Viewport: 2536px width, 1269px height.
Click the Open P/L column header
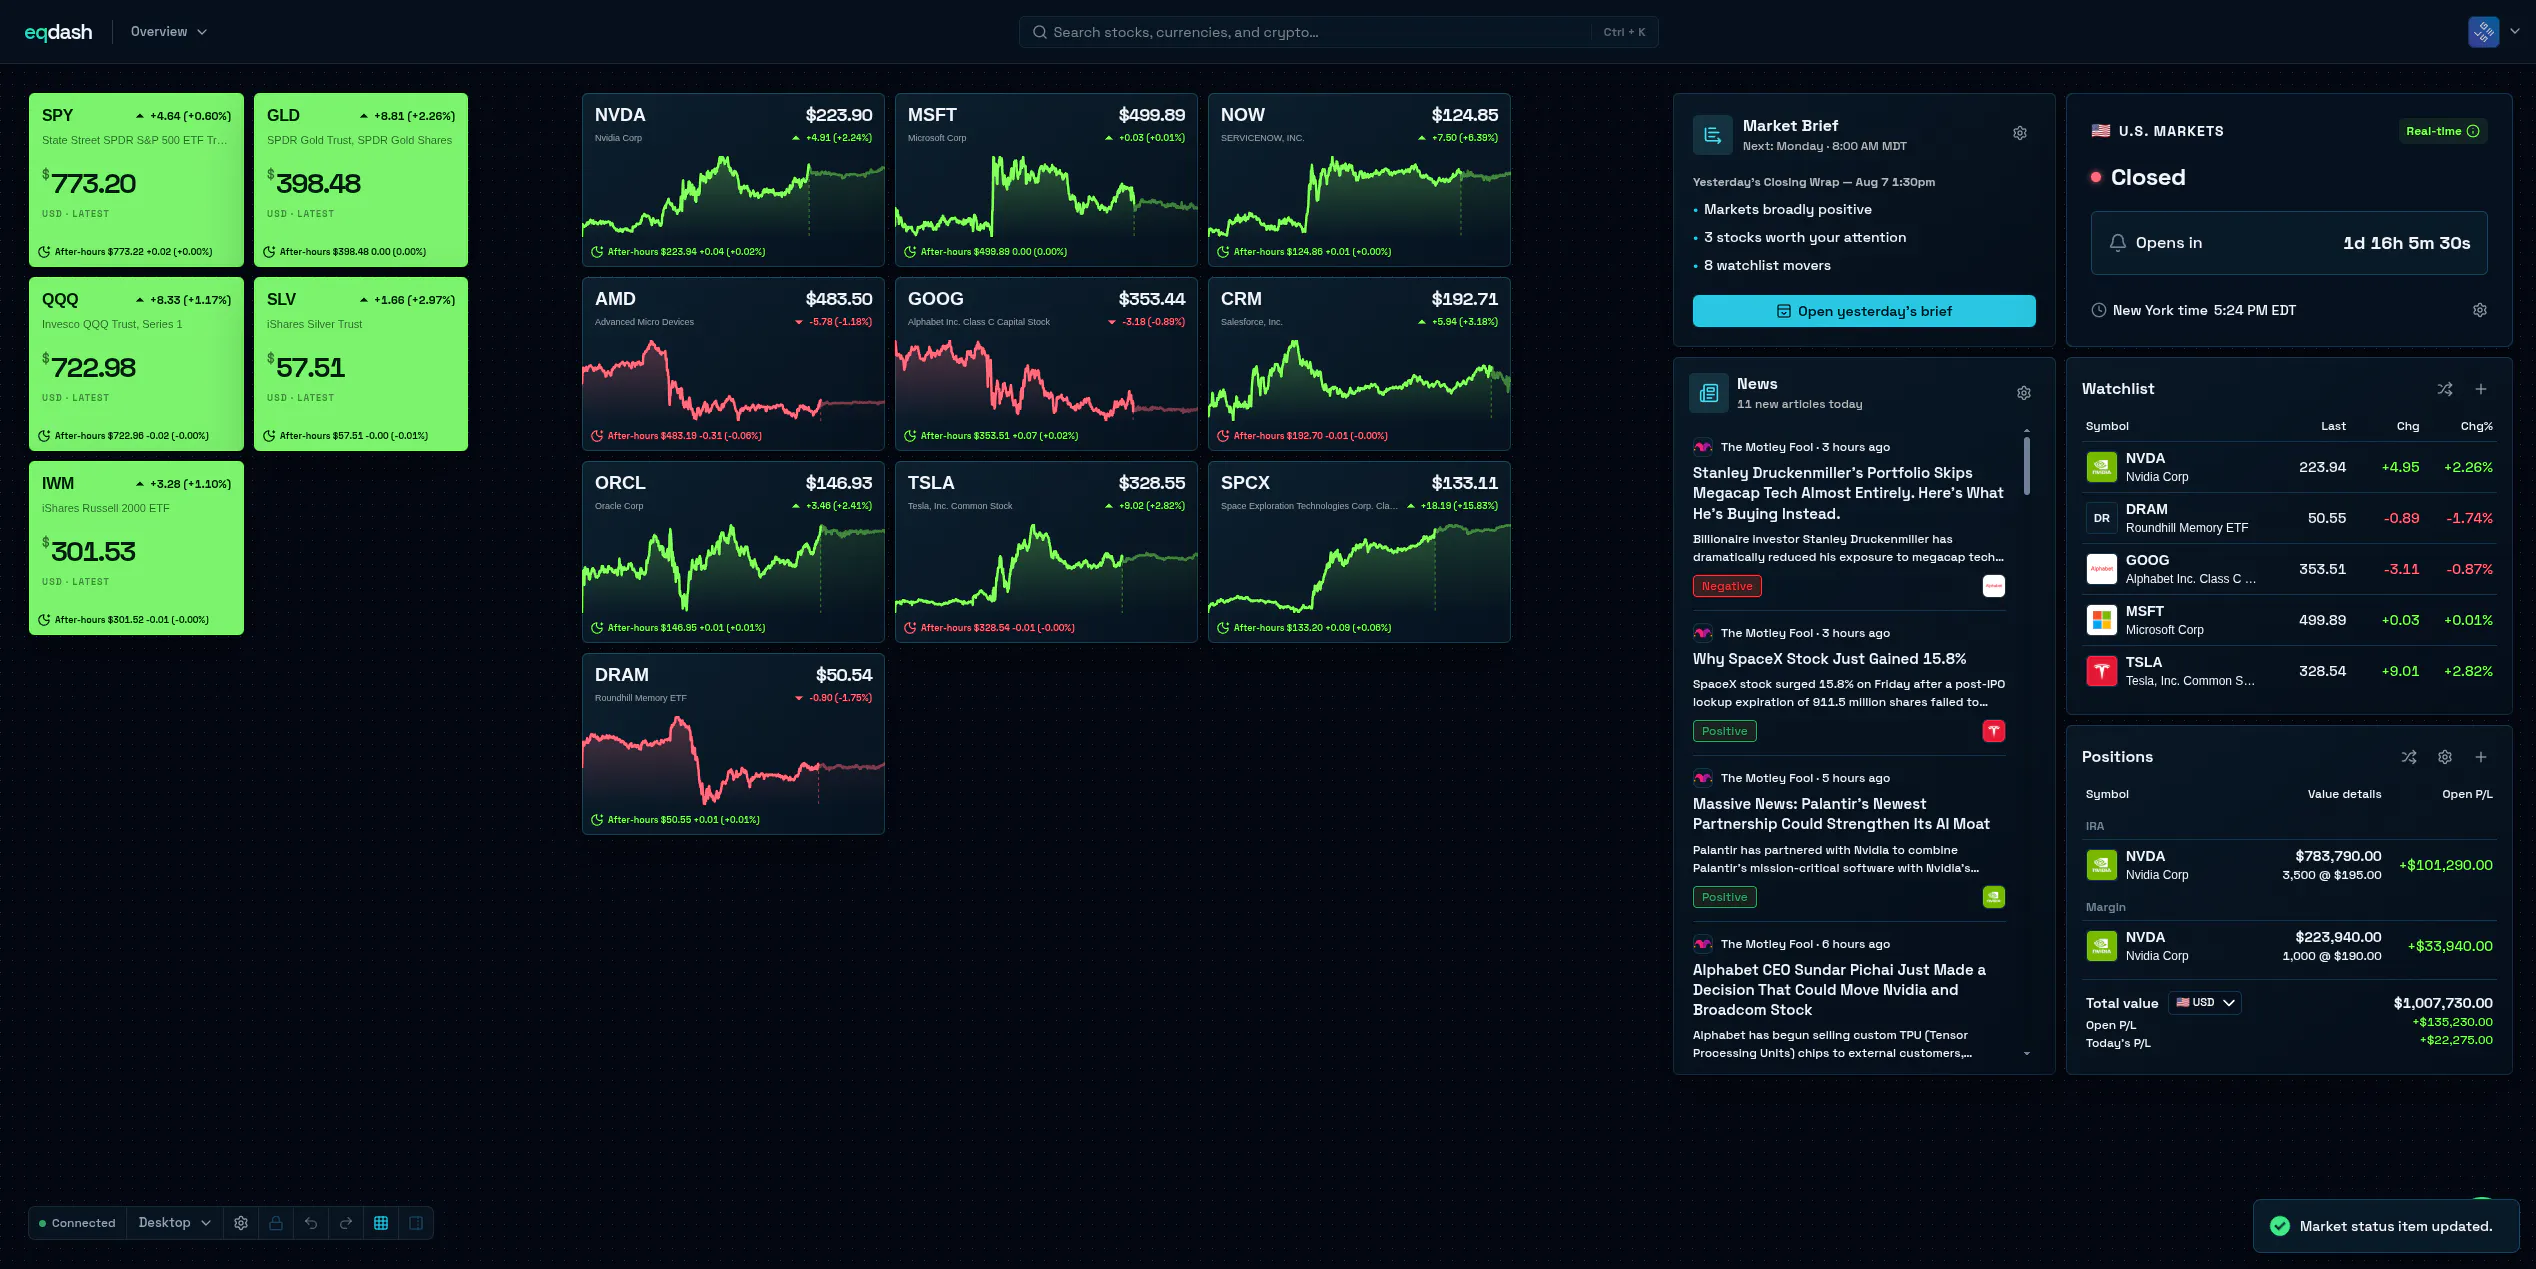2467,794
